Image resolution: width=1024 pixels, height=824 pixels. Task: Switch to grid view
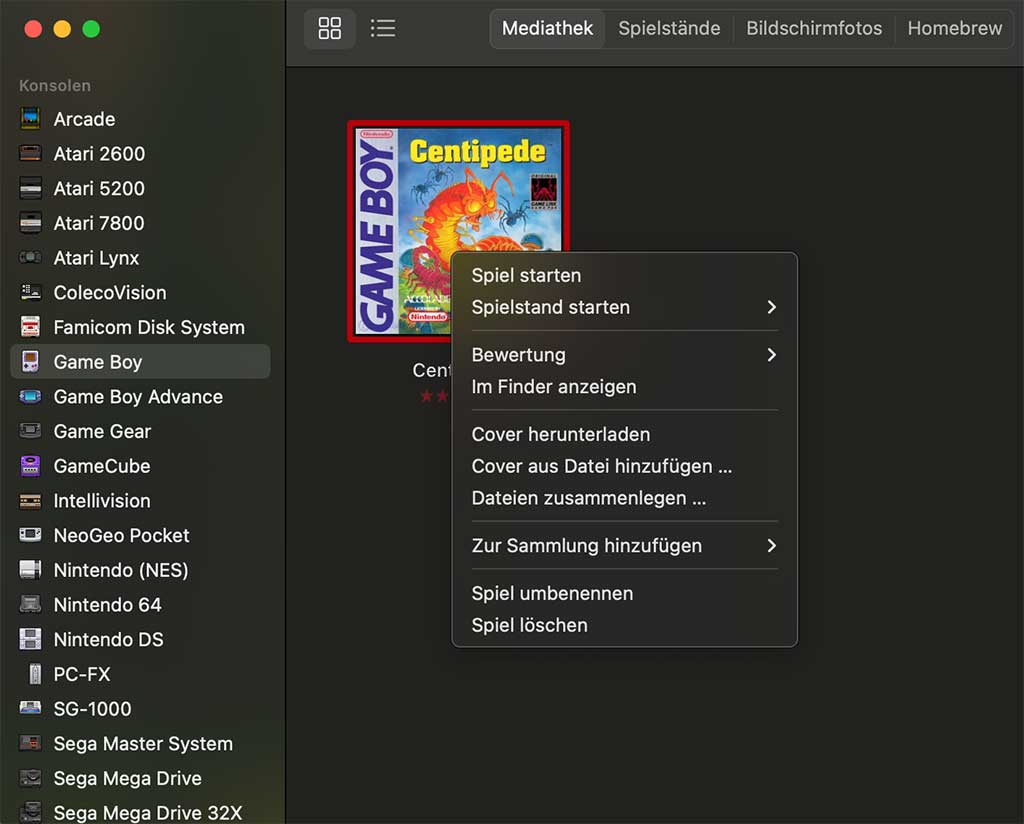point(330,28)
